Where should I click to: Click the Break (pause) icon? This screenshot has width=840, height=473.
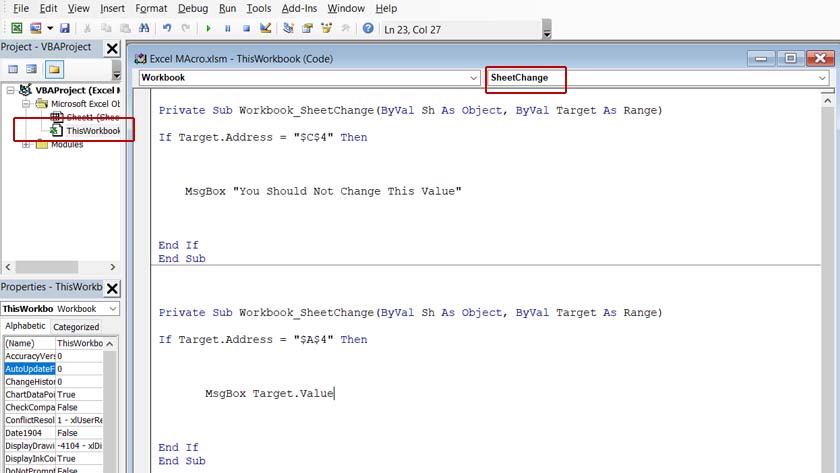(227, 28)
